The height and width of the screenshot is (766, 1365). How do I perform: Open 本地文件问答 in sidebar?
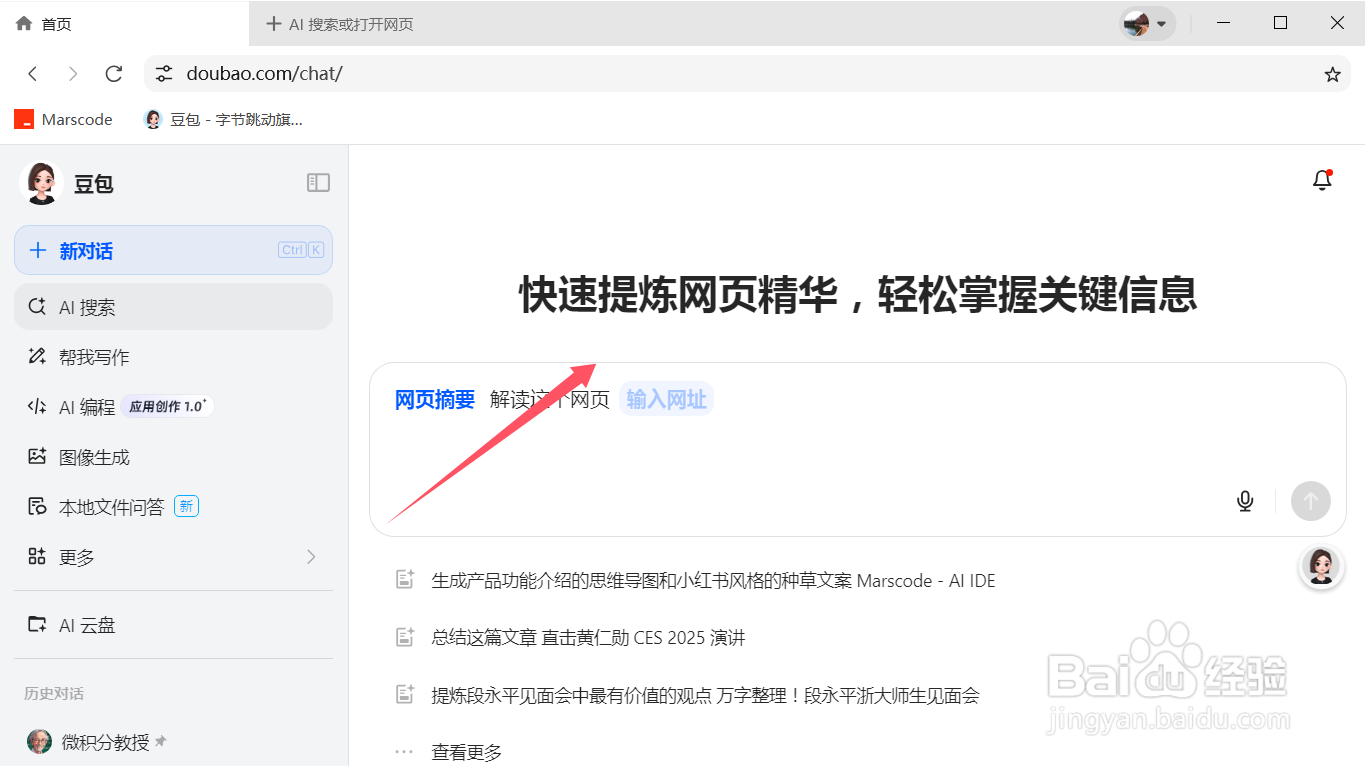pos(173,507)
